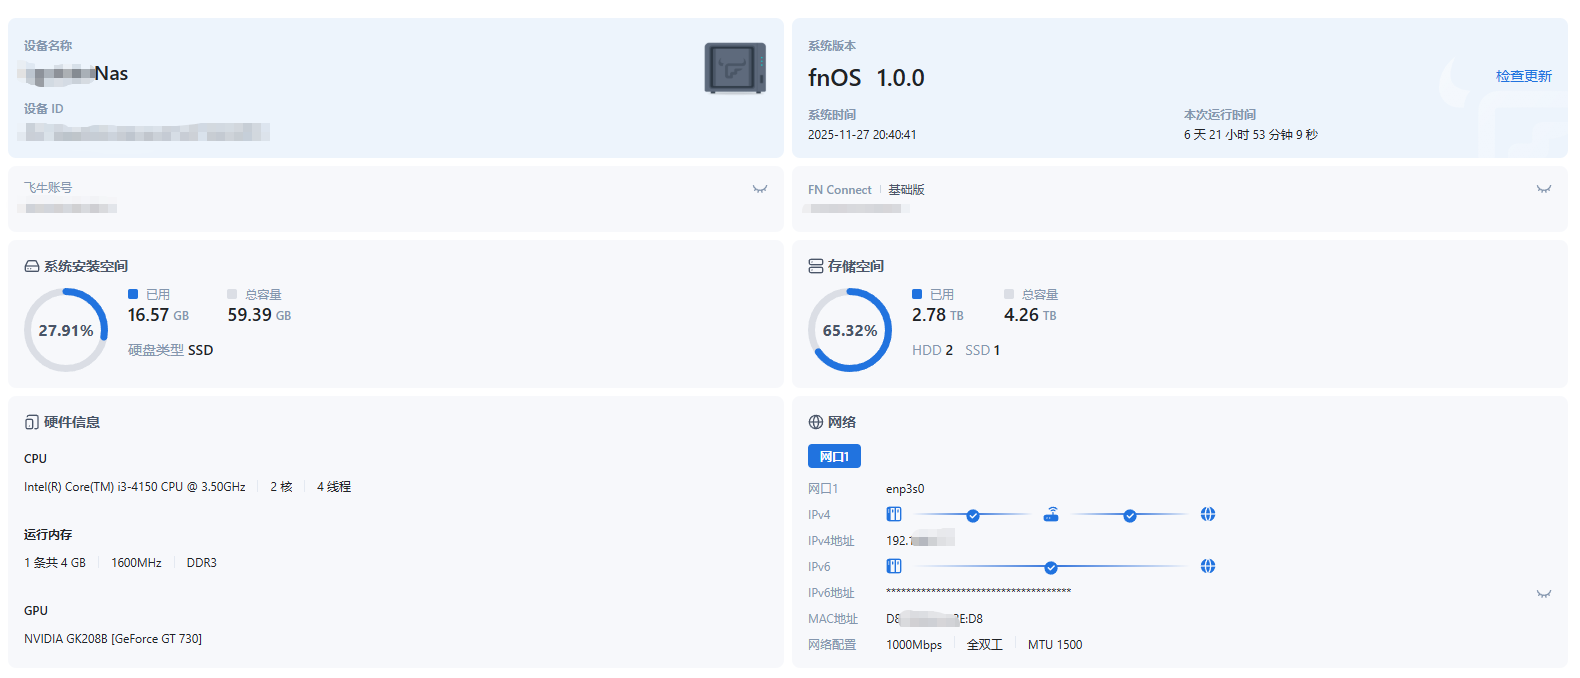Click the blue 已用 swatch under 存储空间
This screenshot has height=678, width=1580.
coord(917,294)
